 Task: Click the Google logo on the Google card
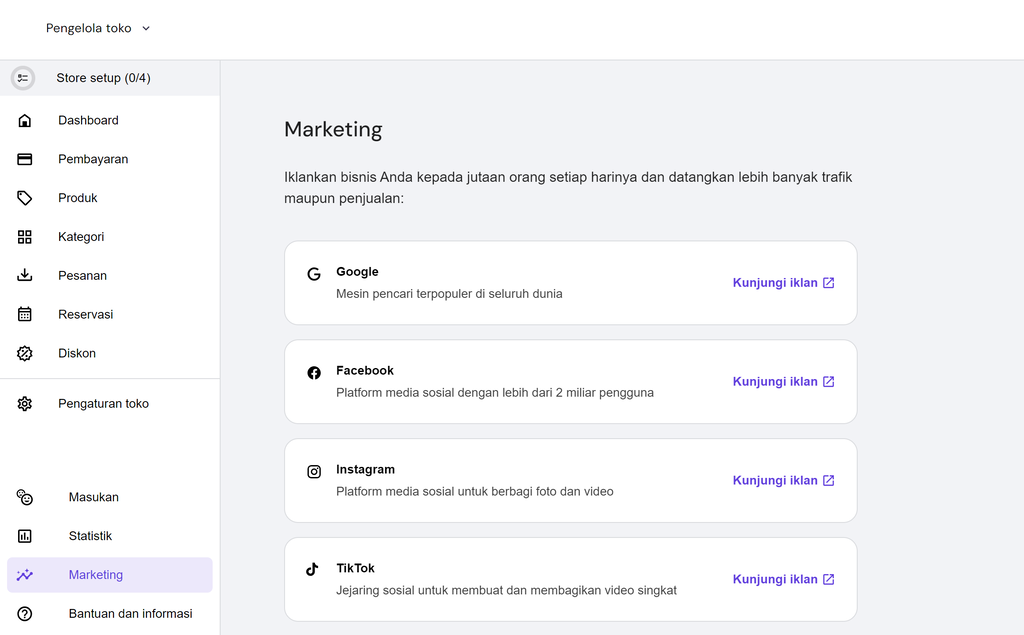(313, 273)
